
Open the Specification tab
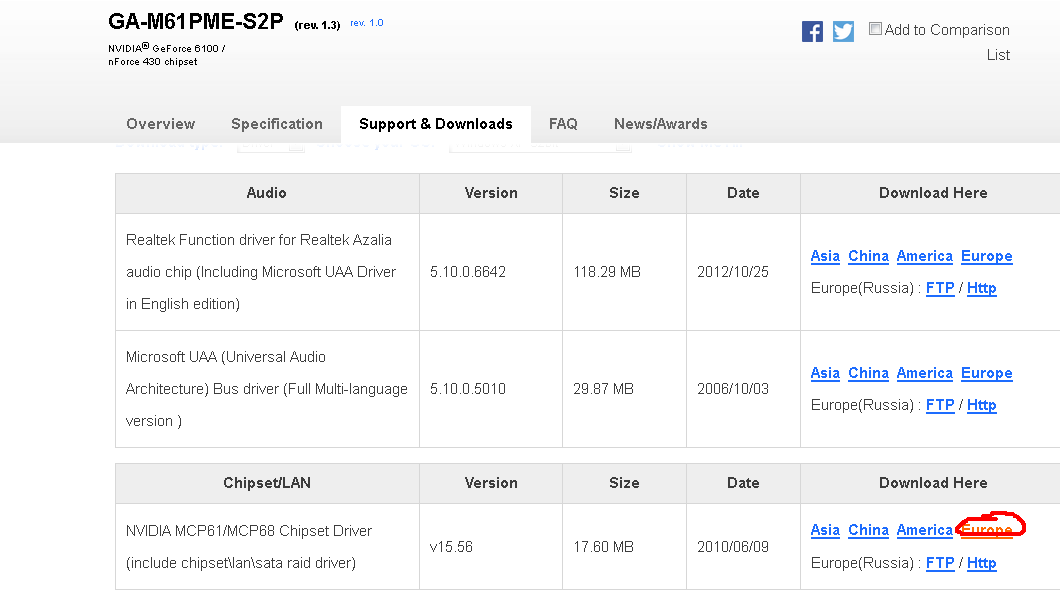pos(277,124)
